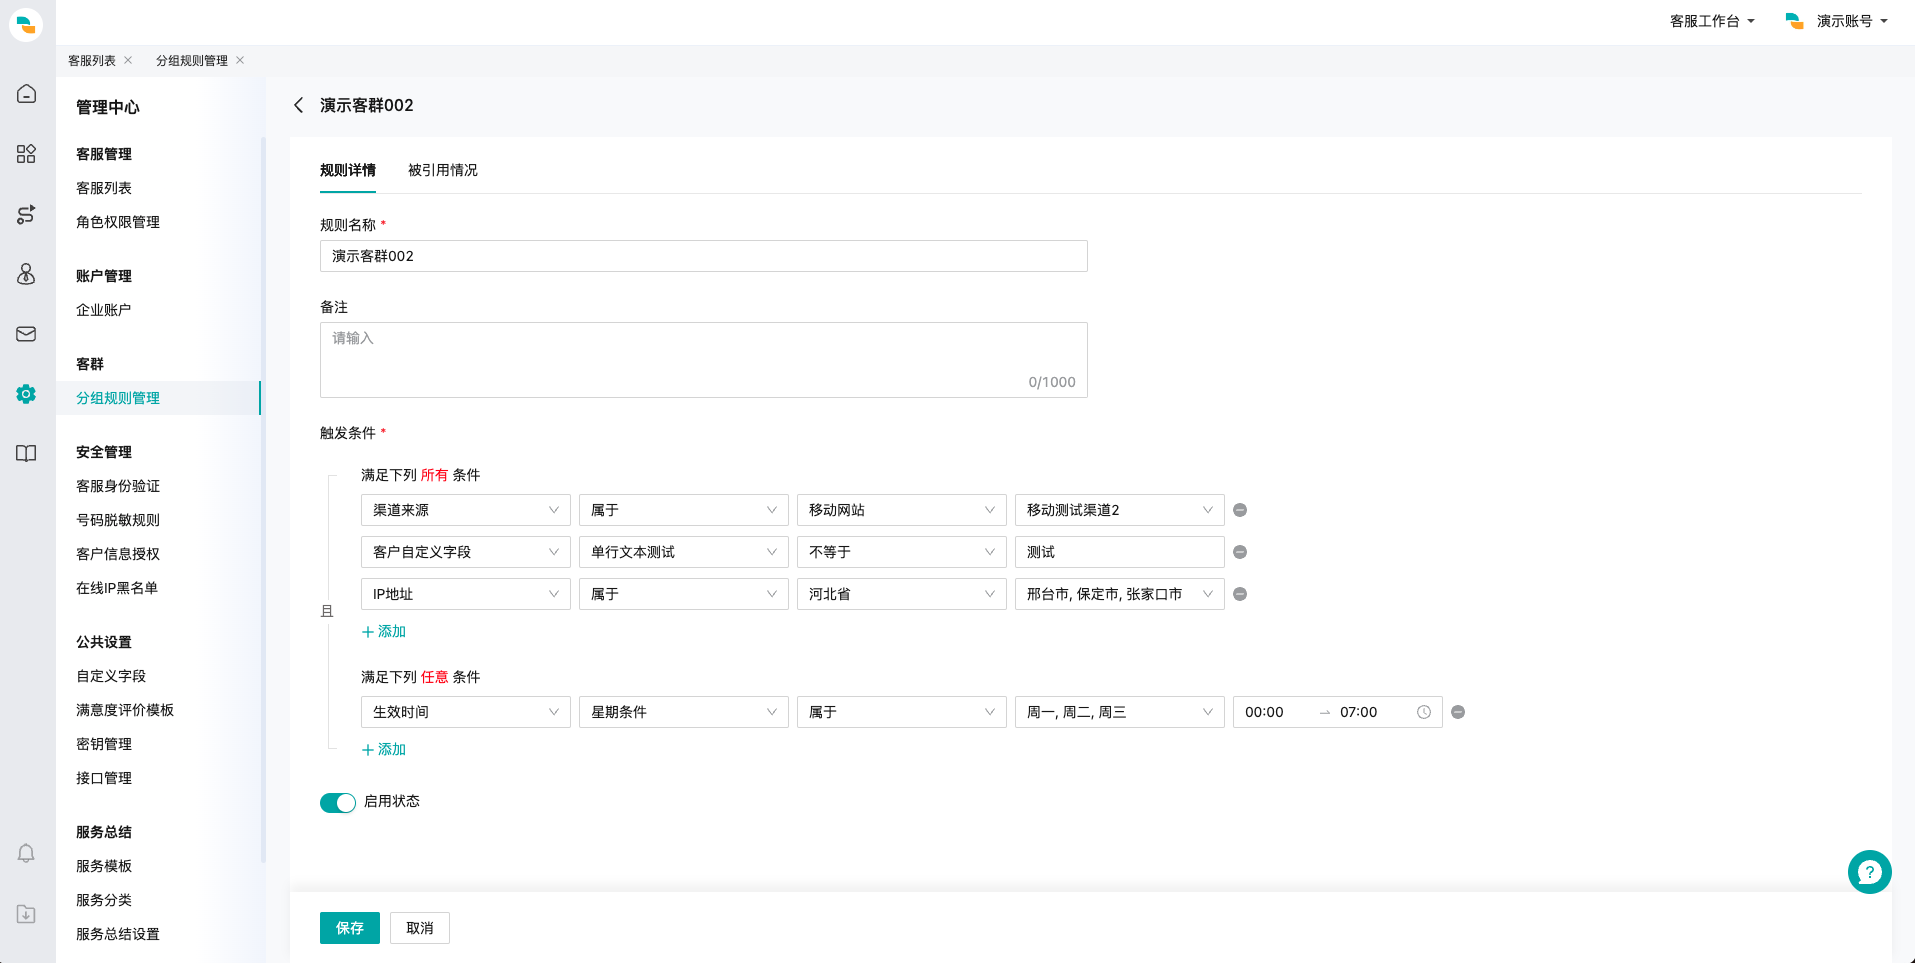Screen dimensions: 1915x963
Task: Close the 客服列表 tab
Action: tap(128, 60)
